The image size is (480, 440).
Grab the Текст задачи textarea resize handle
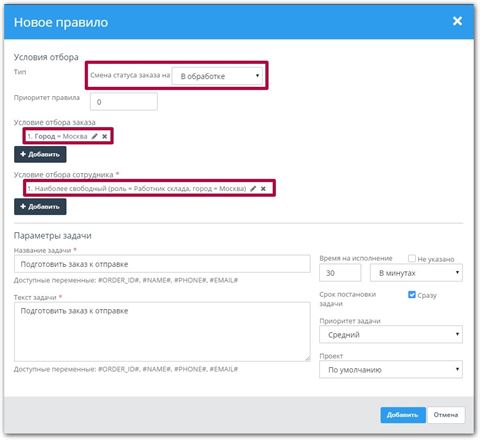[x=307, y=358]
